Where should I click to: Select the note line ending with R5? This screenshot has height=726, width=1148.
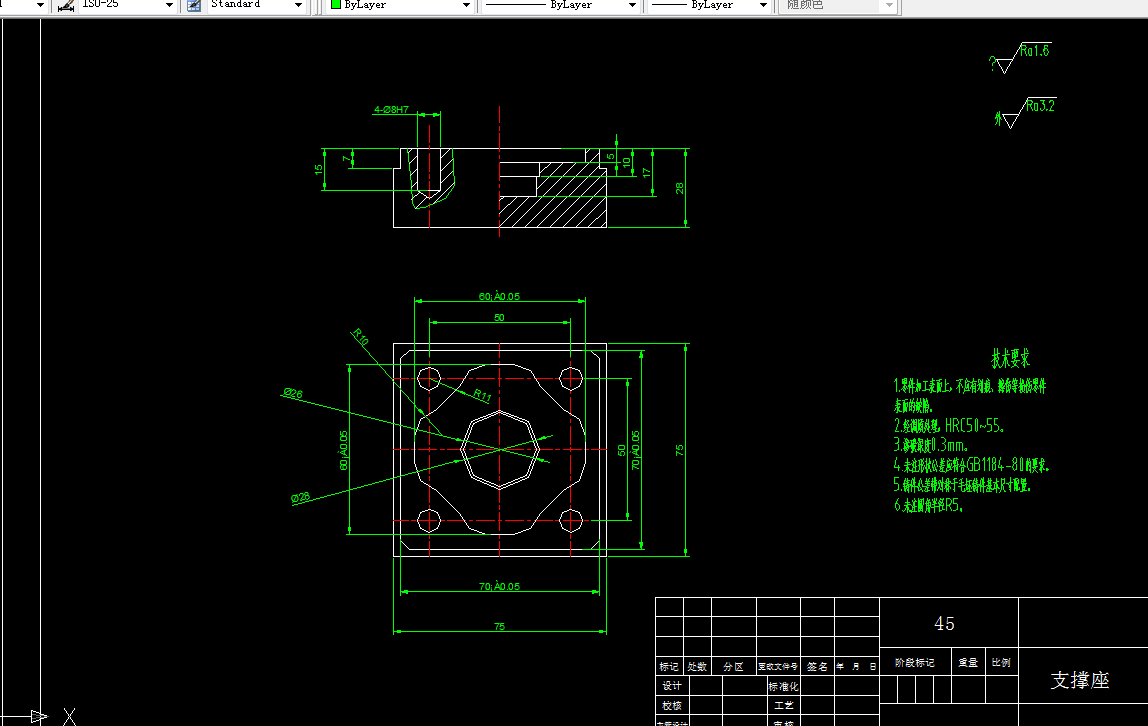928,505
